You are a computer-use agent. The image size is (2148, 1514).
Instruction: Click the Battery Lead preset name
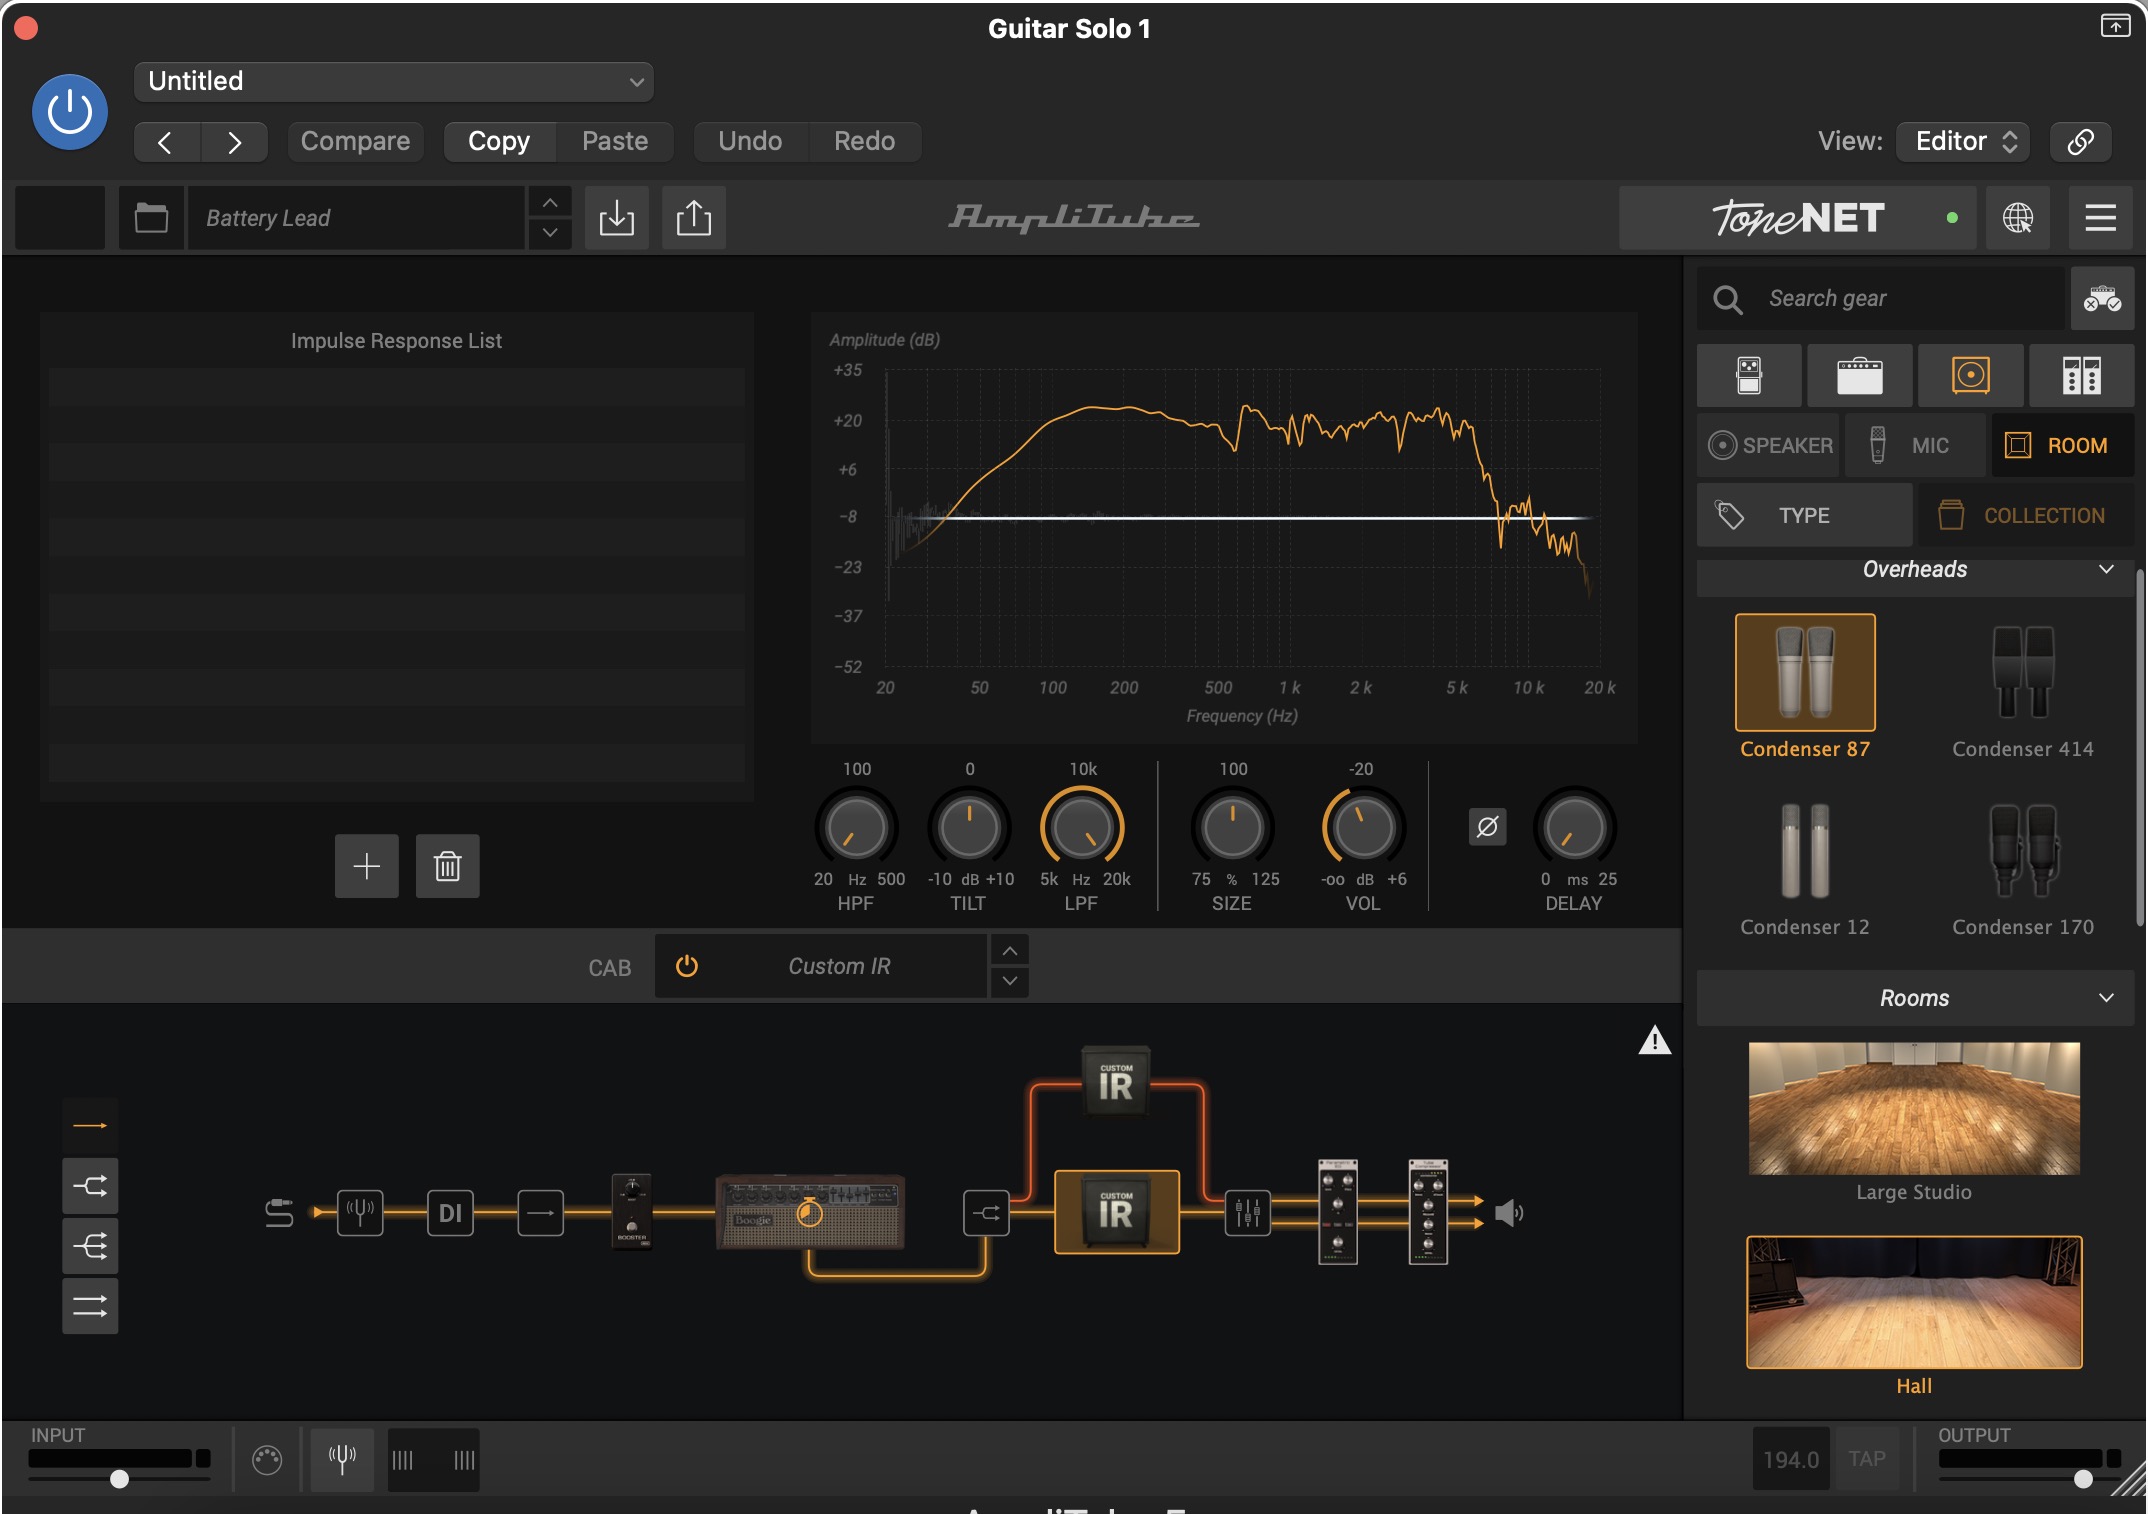355,217
